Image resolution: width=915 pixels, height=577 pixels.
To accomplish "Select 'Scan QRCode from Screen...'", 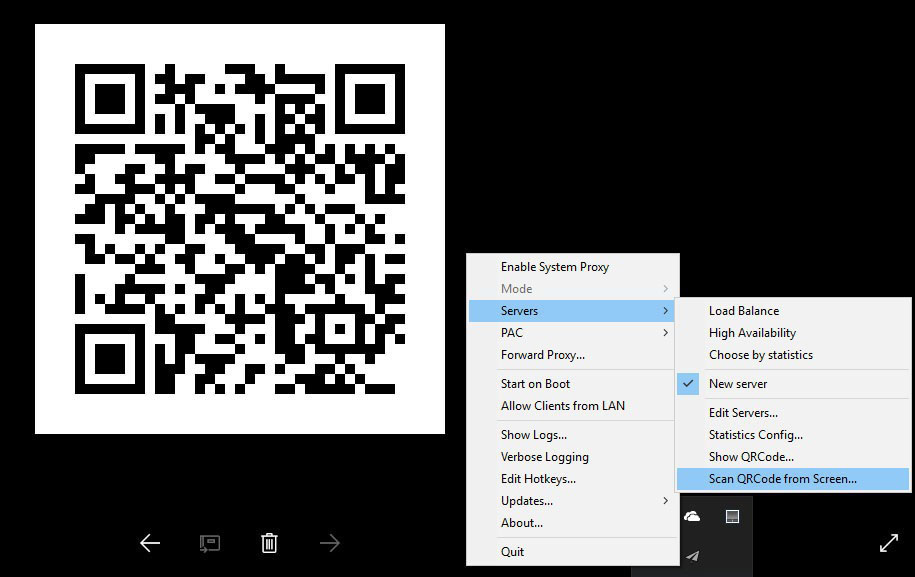I will coord(779,478).
